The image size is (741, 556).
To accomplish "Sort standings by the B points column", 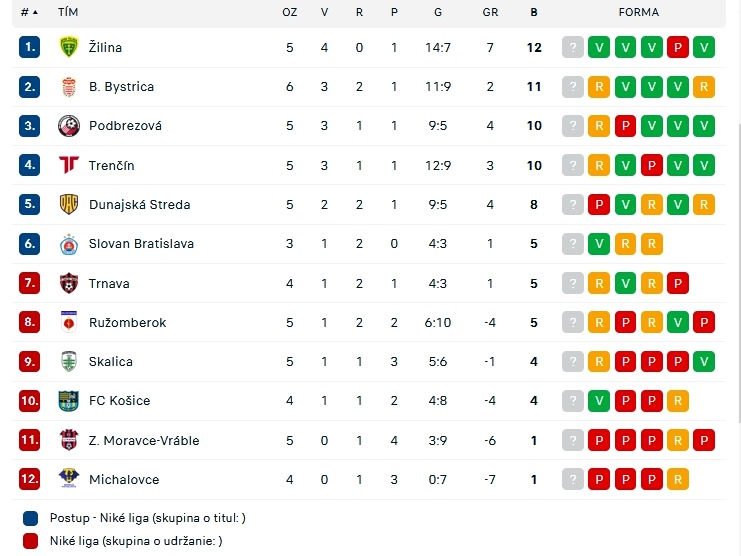I will pos(534,12).
